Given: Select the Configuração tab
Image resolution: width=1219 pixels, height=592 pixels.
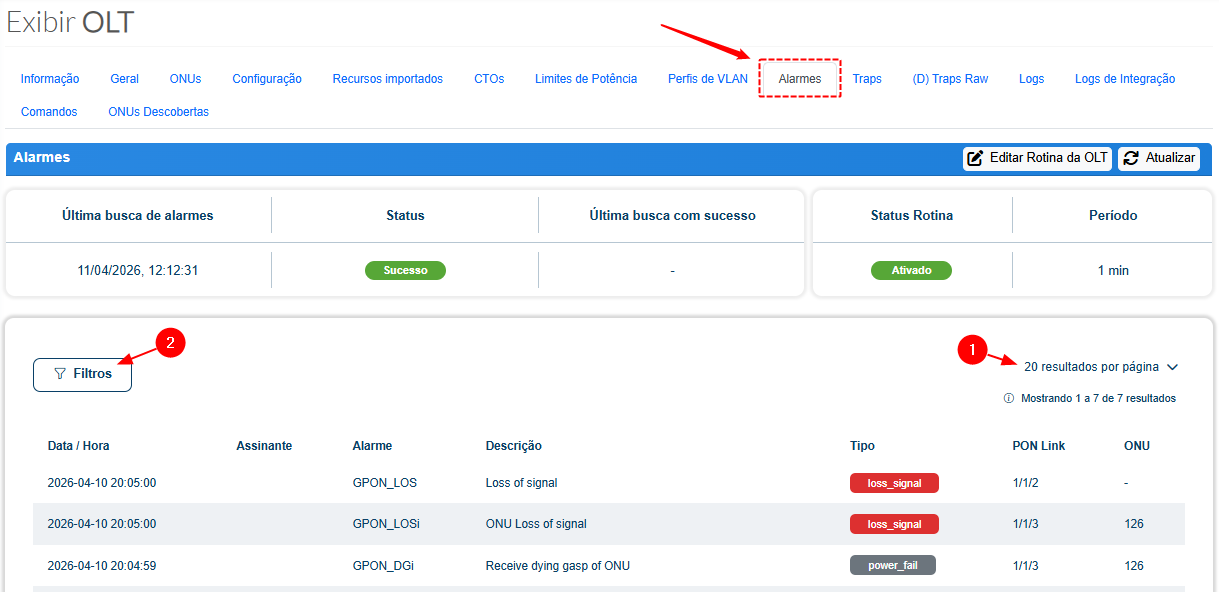Looking at the screenshot, I should tap(267, 79).
